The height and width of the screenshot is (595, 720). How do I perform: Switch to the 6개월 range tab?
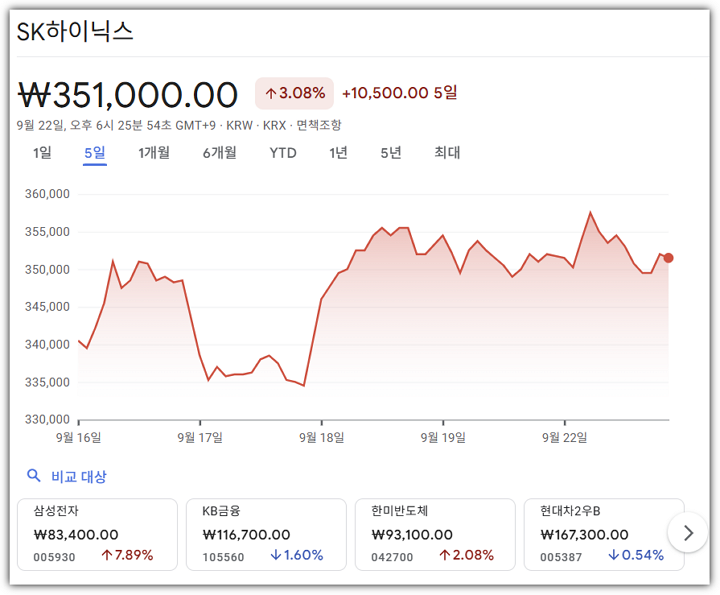219,152
